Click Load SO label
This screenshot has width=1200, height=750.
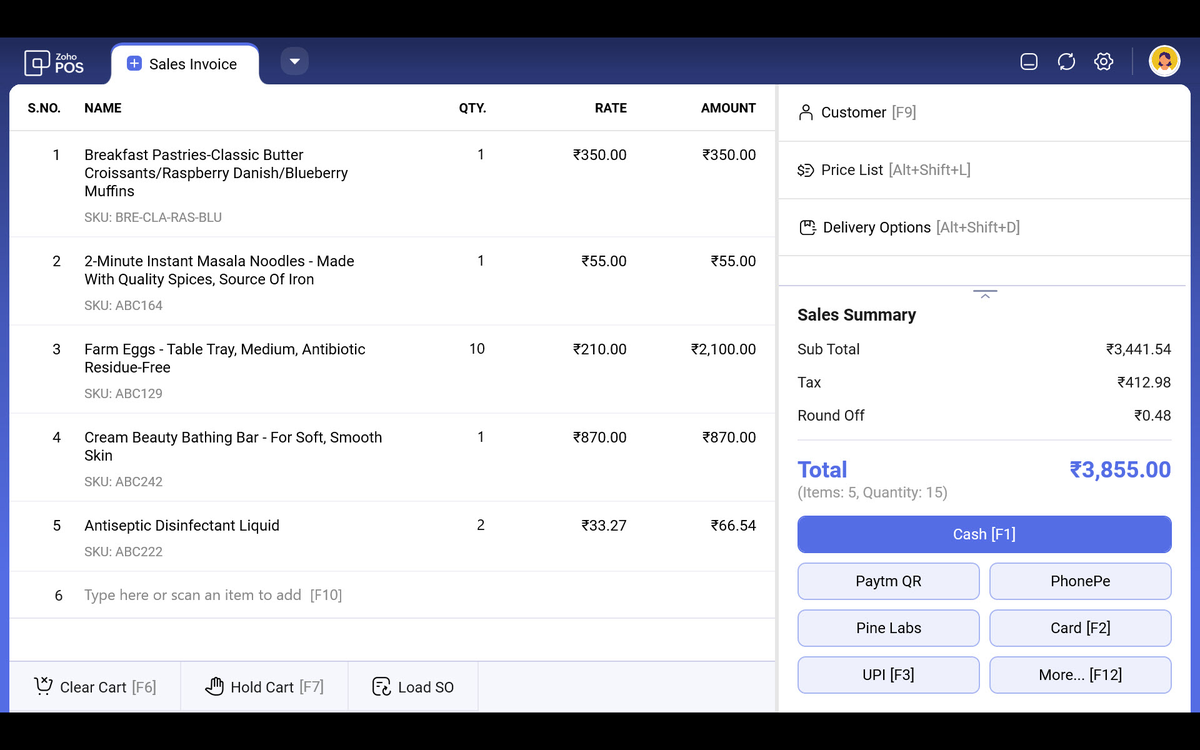pos(426,687)
